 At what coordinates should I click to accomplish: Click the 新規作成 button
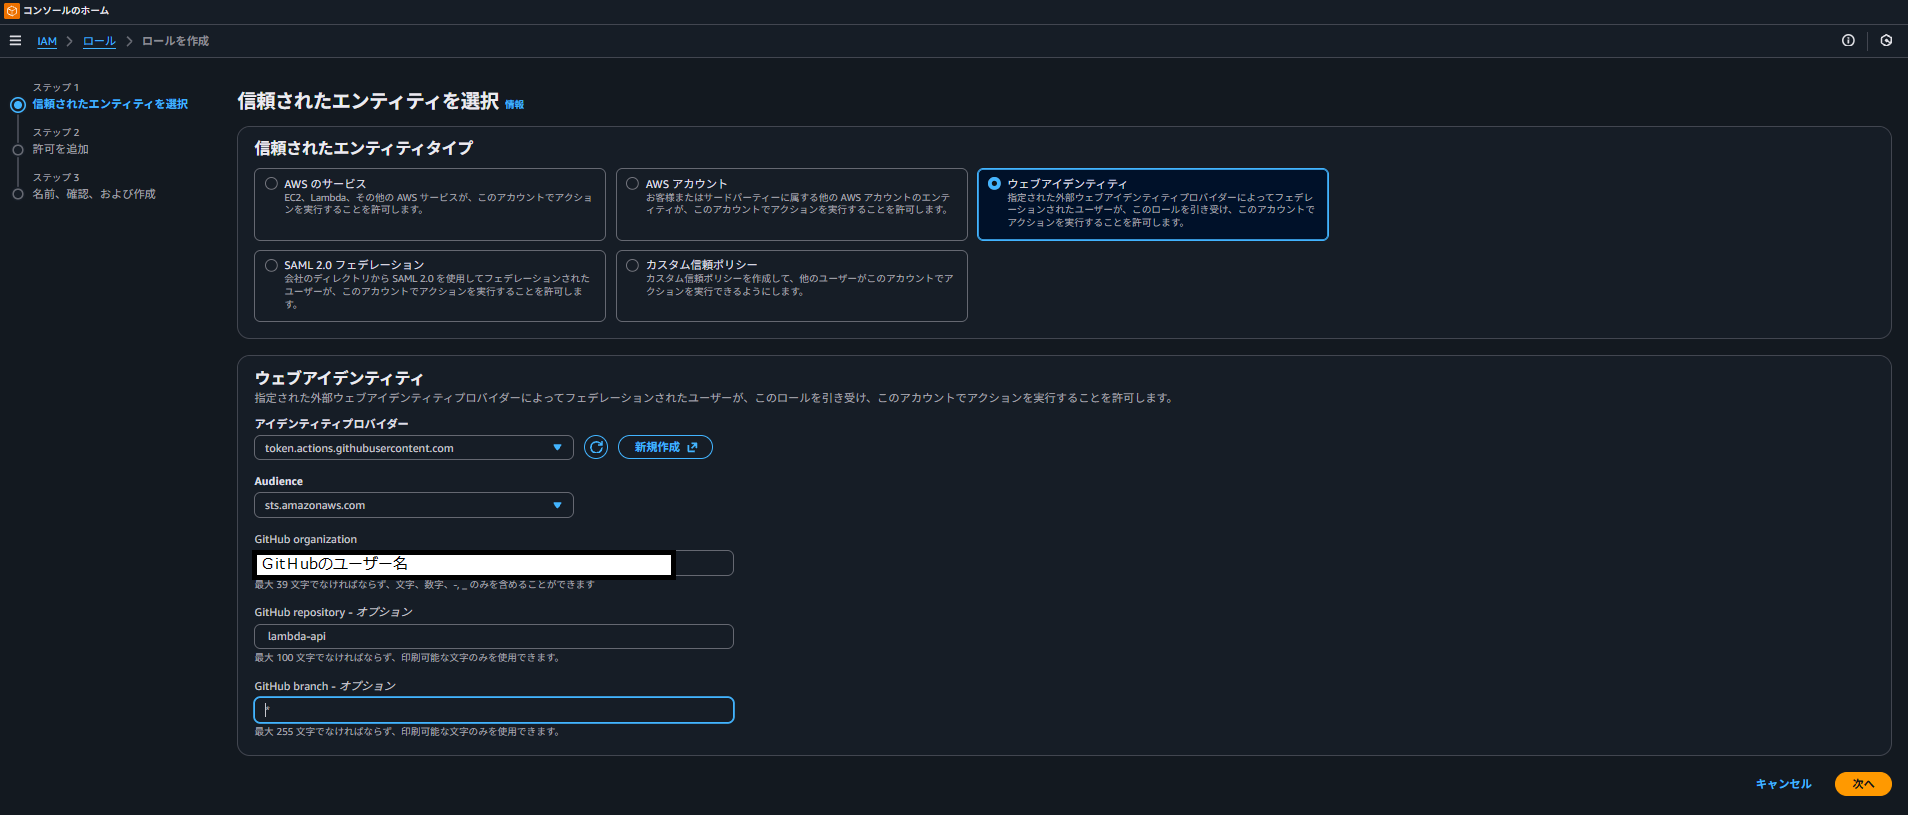pos(665,447)
